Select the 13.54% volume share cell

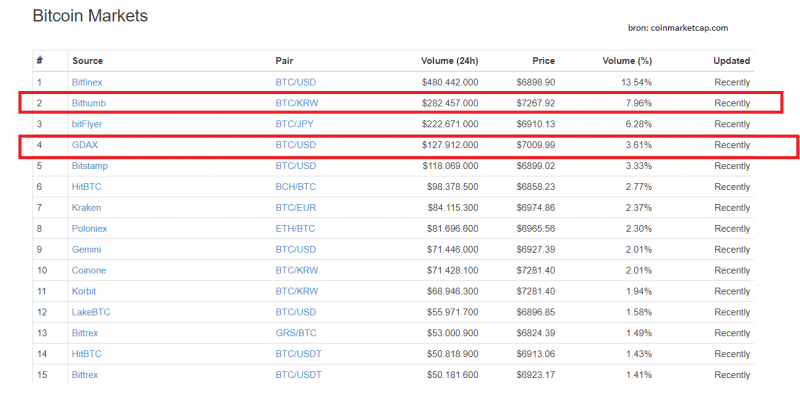click(638, 82)
